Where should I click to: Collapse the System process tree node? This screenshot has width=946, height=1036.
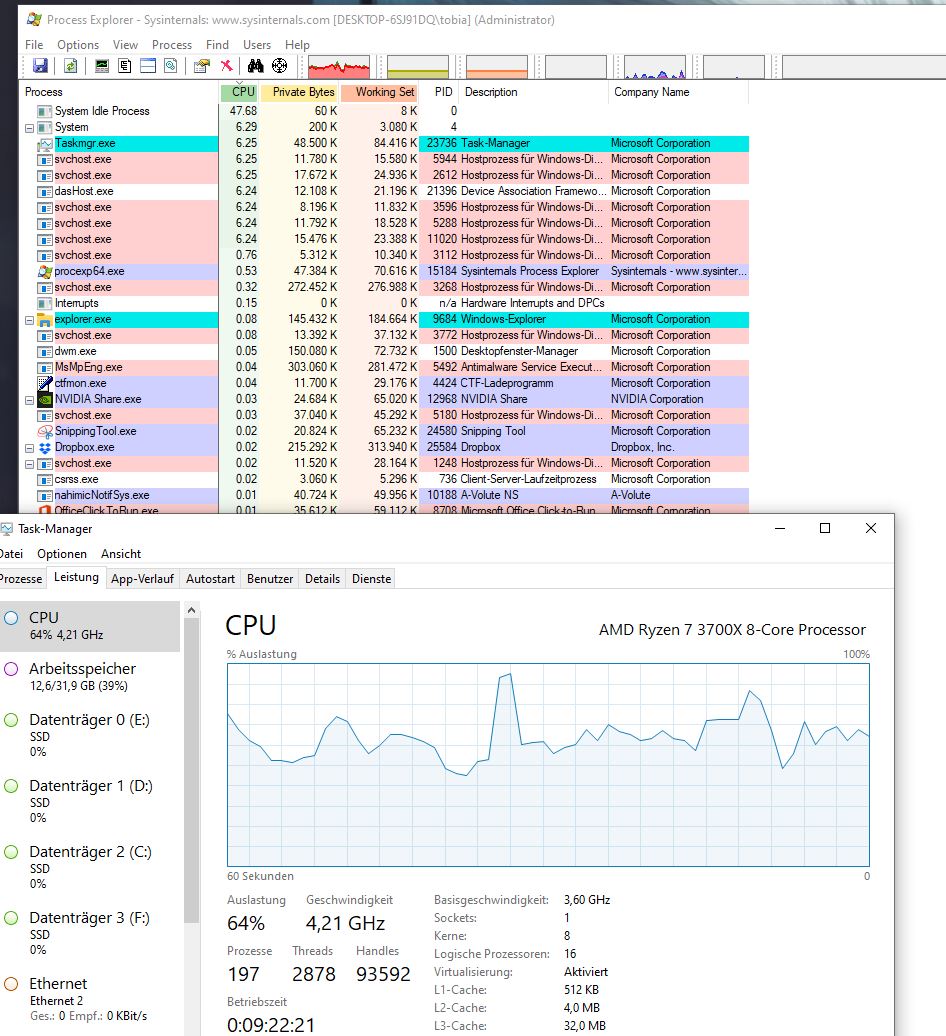tap(29, 128)
